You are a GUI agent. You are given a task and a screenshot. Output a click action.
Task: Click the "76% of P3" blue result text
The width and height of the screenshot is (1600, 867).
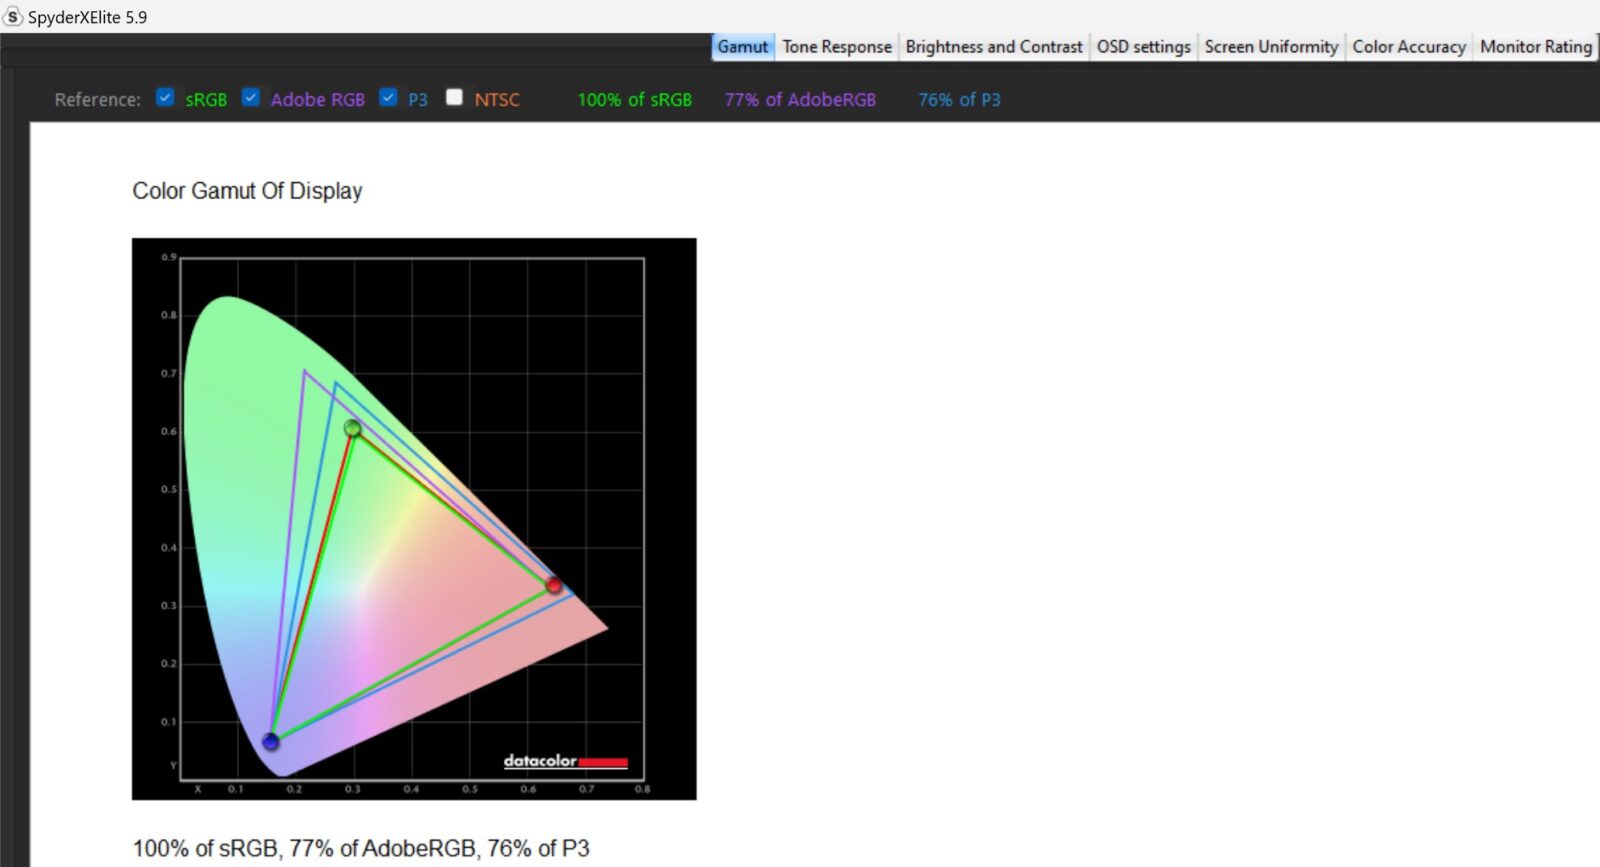(x=959, y=100)
